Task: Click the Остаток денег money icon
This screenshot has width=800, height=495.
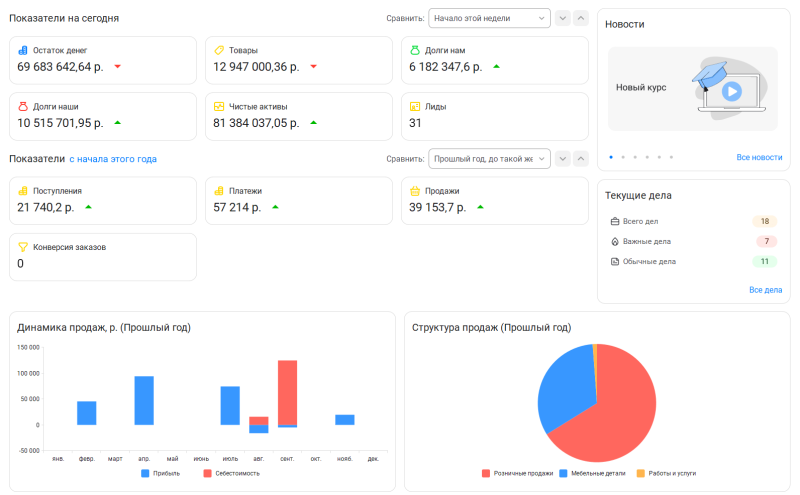Action: click(23, 50)
